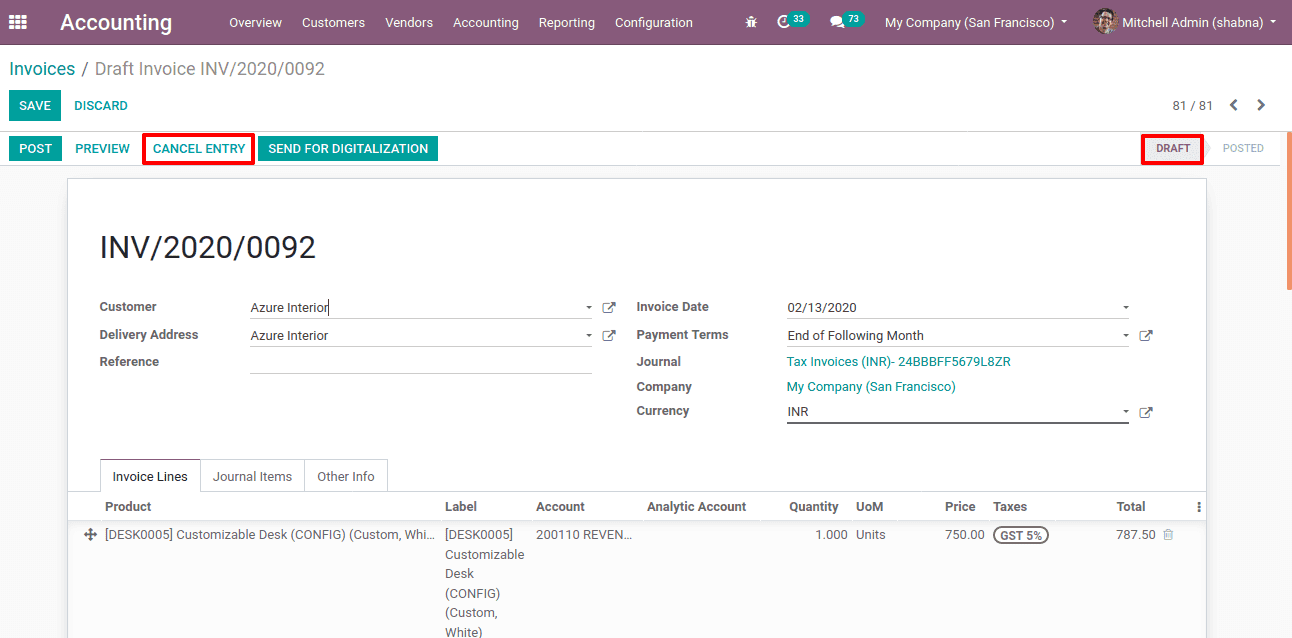Click the Customizable Desk product cell
The width and height of the screenshot is (1292, 638).
[x=270, y=535]
